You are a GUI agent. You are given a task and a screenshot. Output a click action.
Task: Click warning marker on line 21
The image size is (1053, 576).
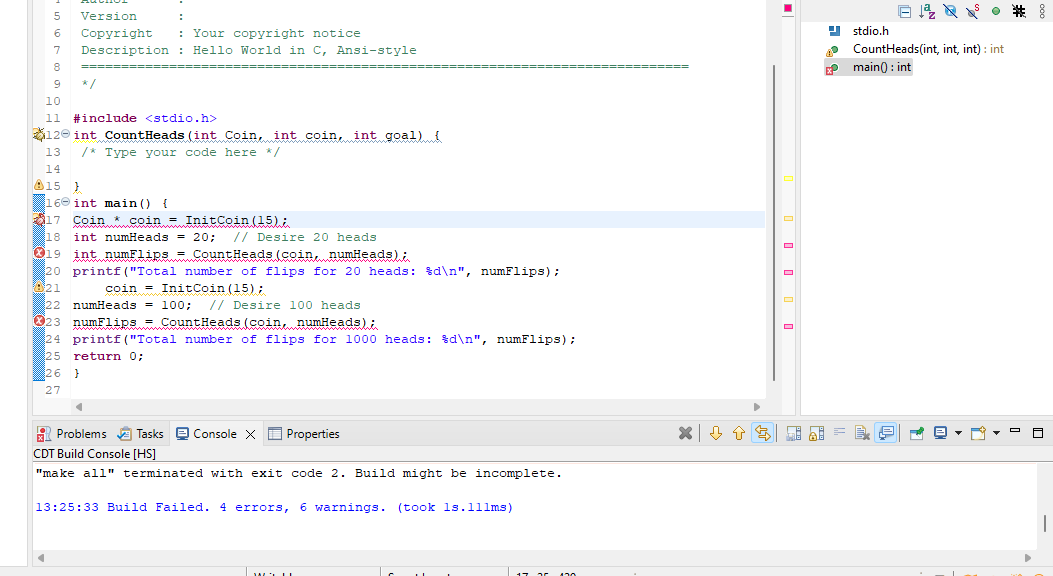click(x=39, y=287)
